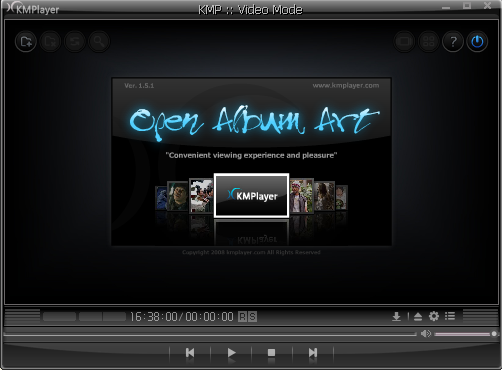Toggle the S shuffle indicator
Viewport: 502px width, 370px height.
coord(252,316)
